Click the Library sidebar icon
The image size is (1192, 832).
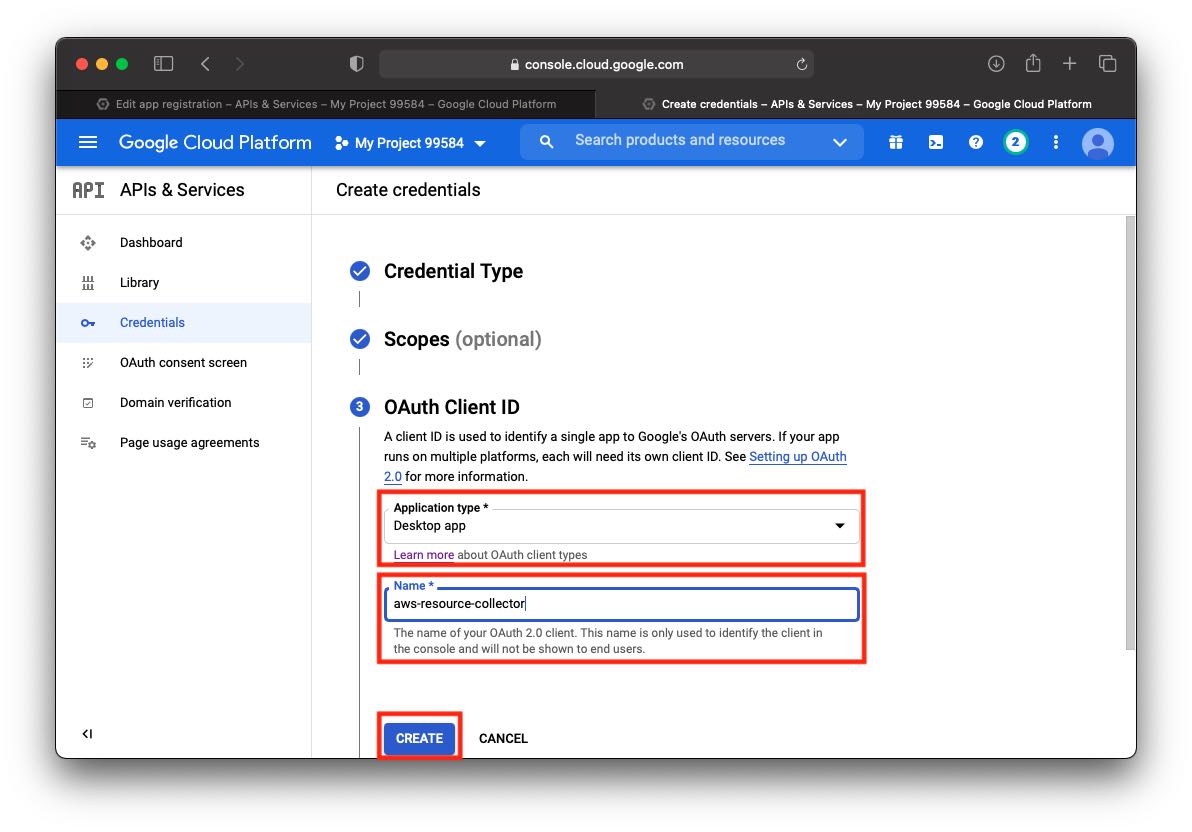pyautogui.click(x=88, y=283)
